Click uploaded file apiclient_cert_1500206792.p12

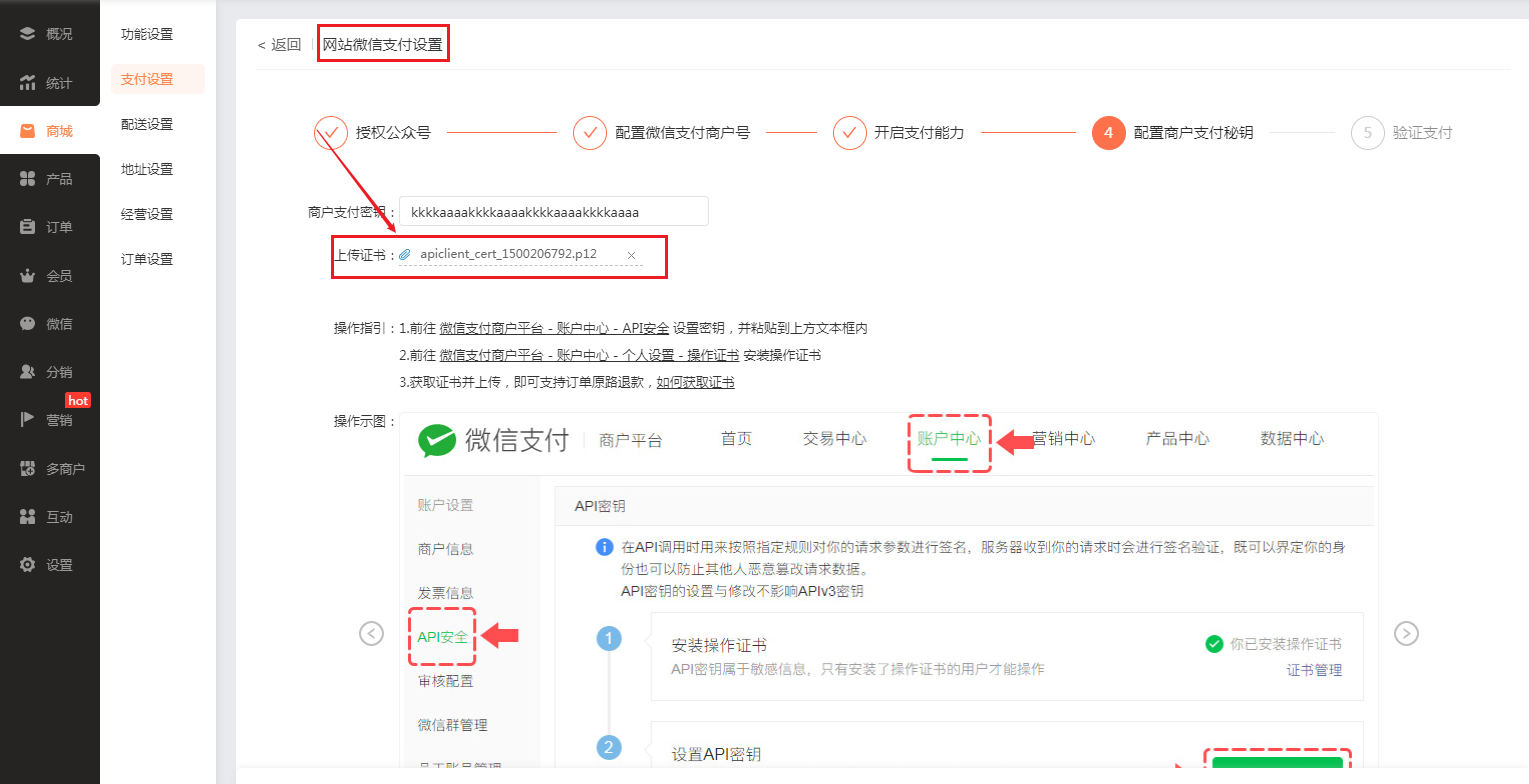pos(508,254)
